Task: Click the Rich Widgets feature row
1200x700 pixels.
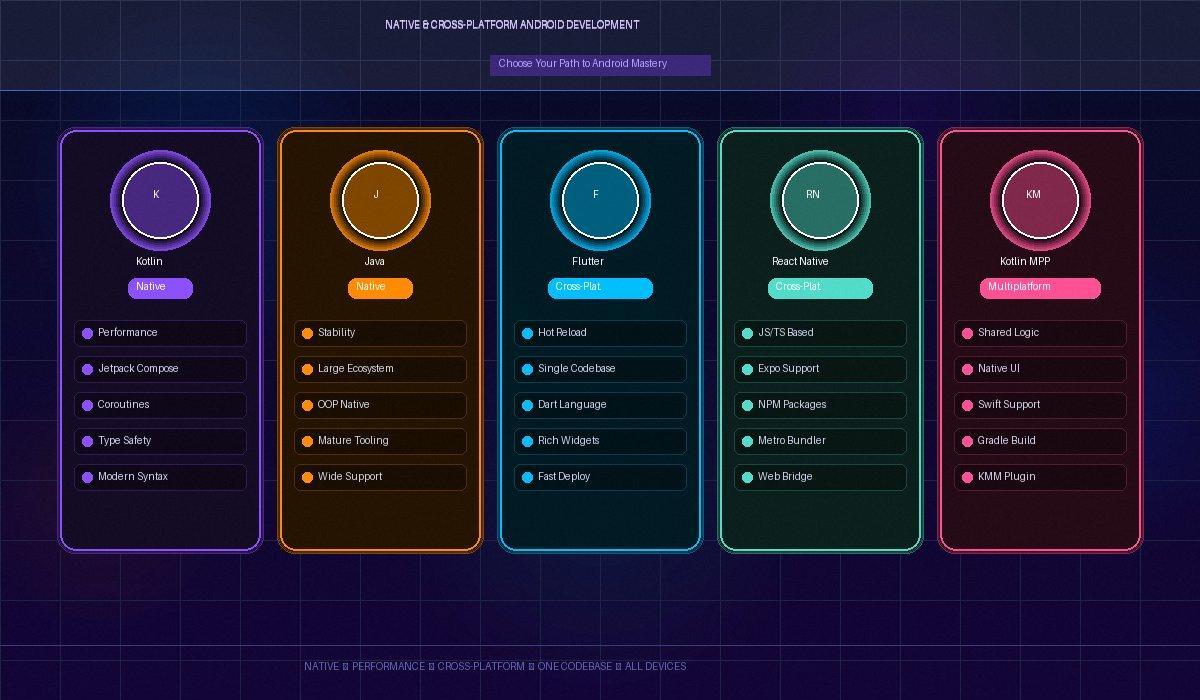Action: point(600,441)
